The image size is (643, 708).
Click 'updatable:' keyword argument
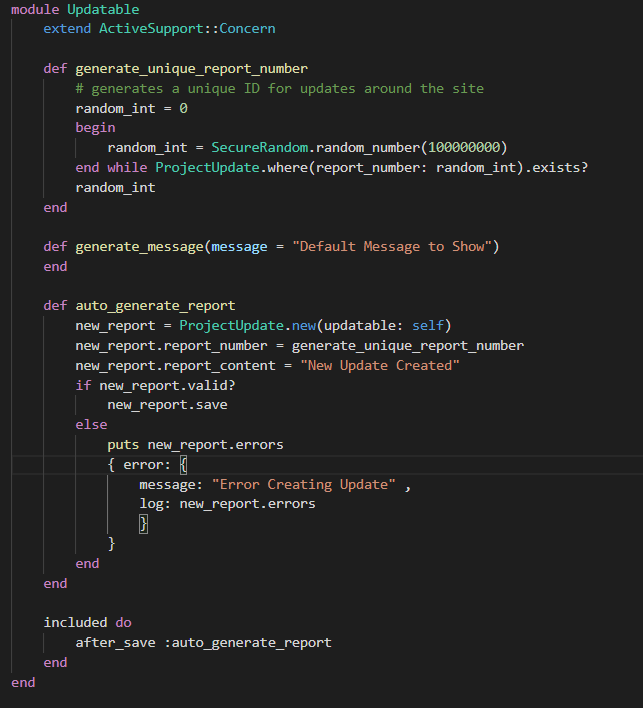pos(363,326)
